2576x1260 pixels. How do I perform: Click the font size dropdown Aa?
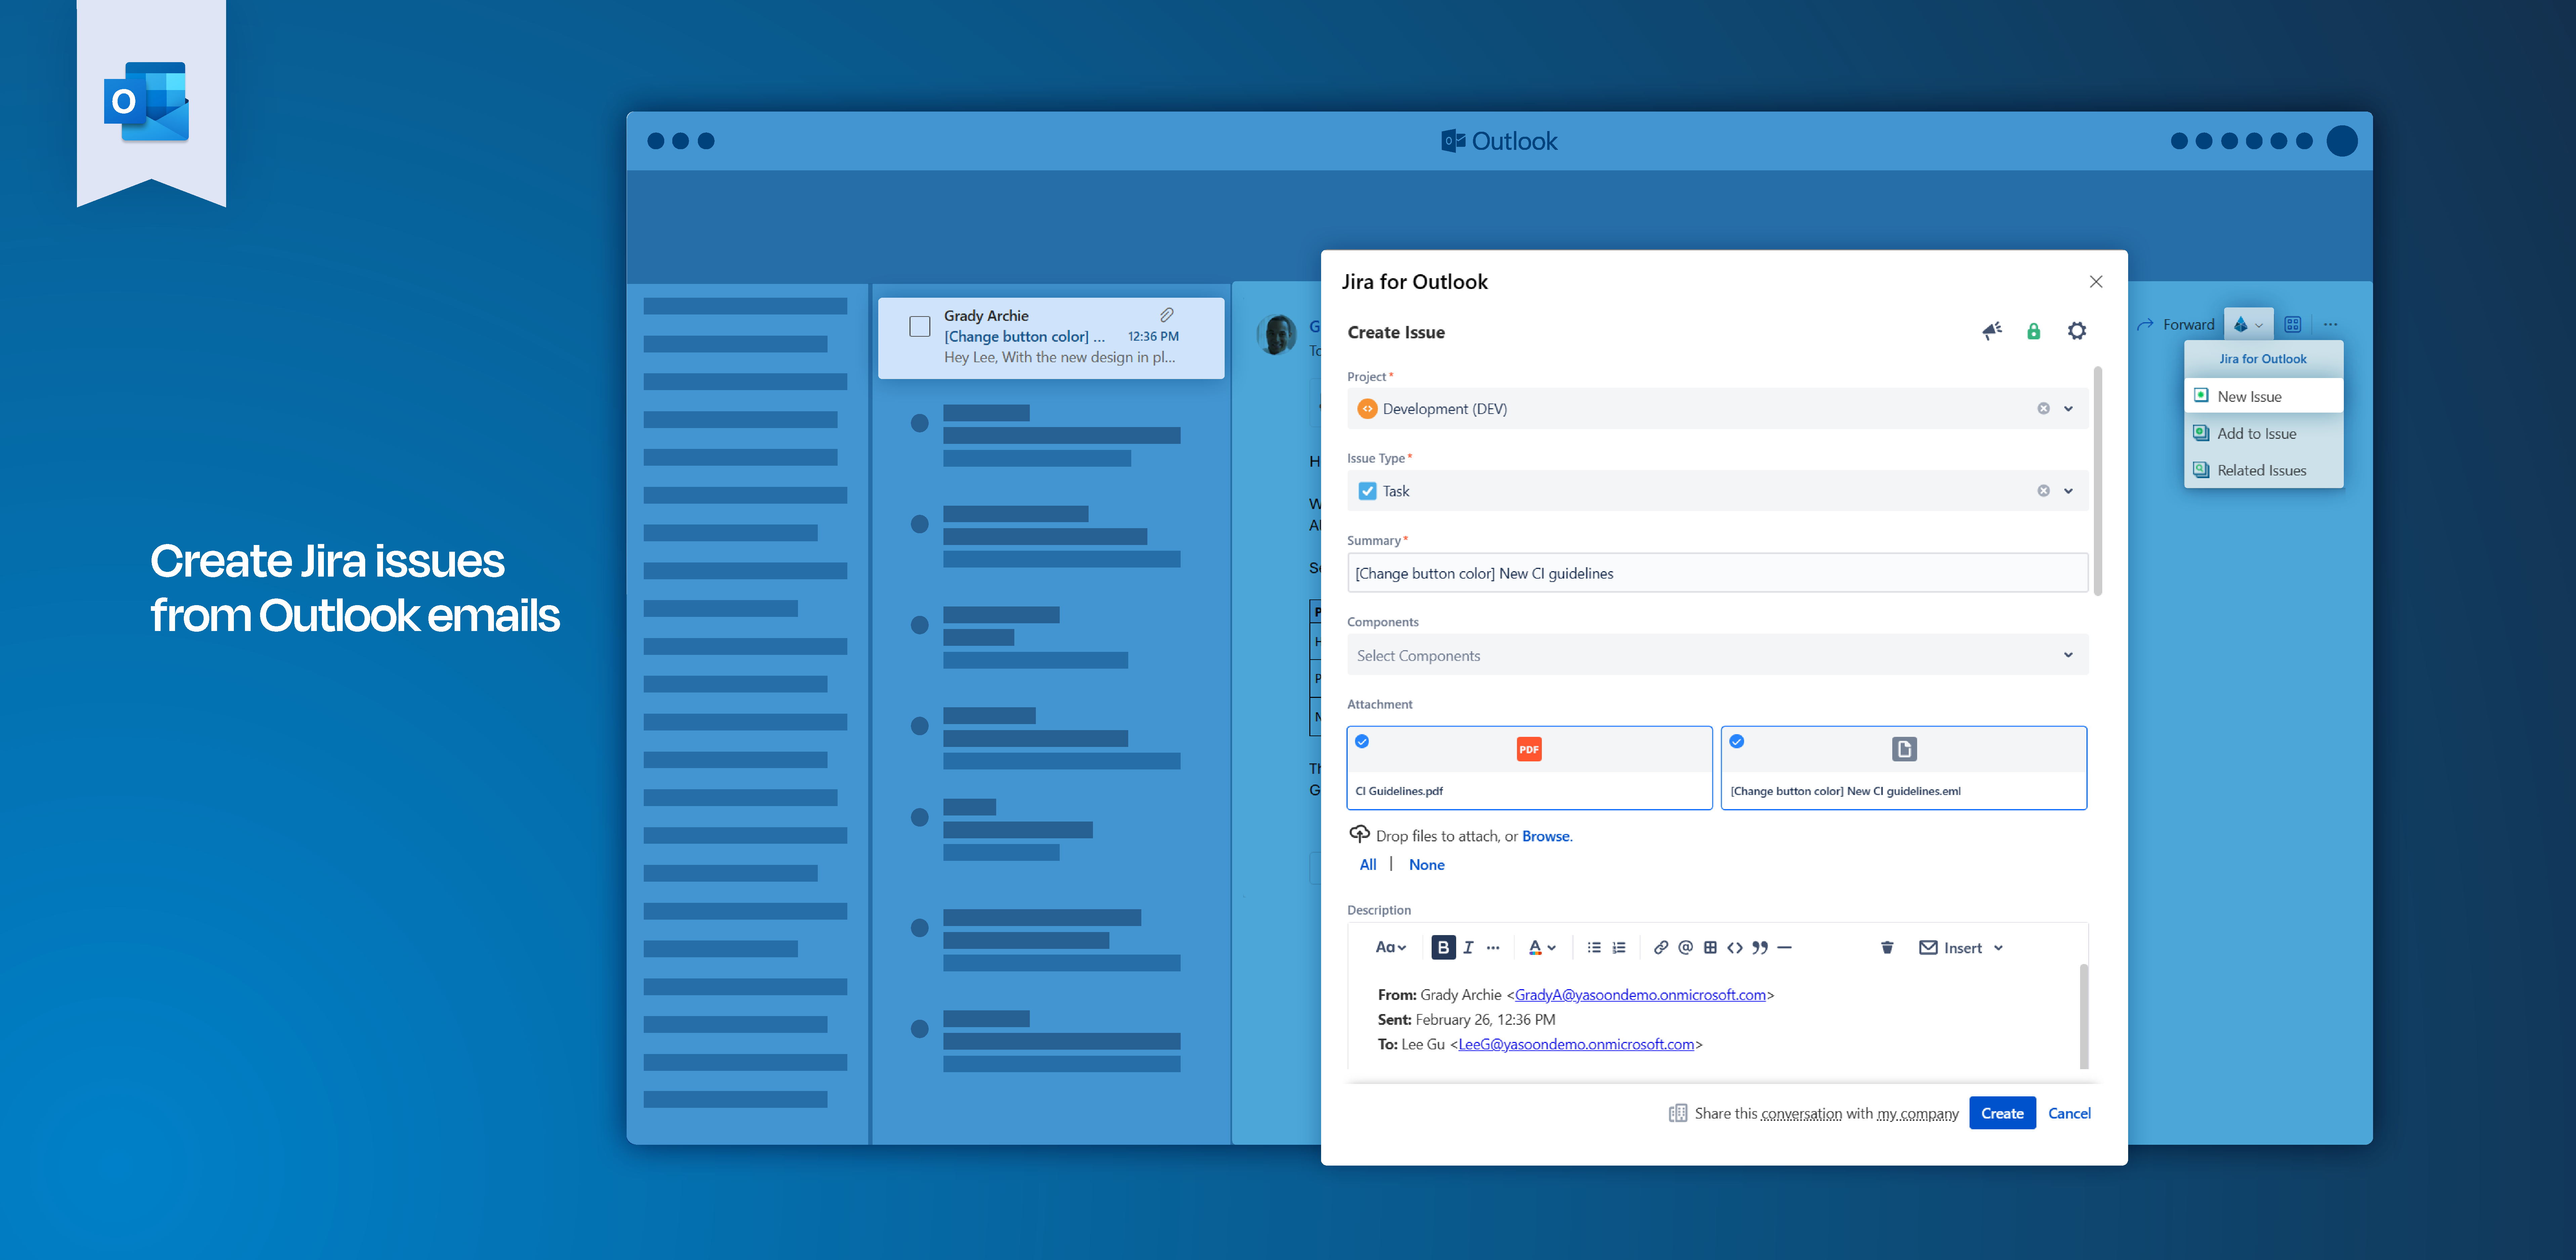[x=1380, y=948]
